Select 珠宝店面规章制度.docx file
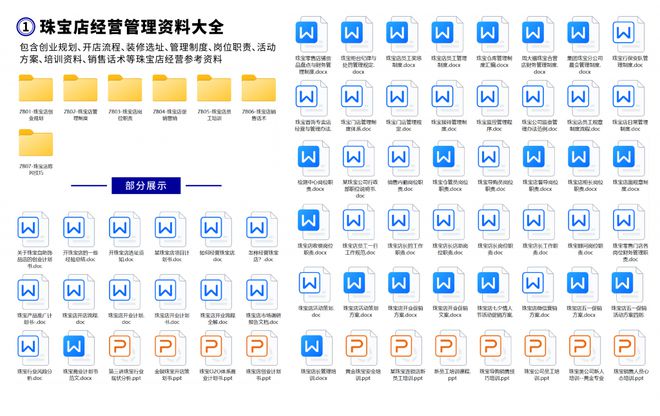Viewport: 660px width, 416px height. (x=628, y=159)
